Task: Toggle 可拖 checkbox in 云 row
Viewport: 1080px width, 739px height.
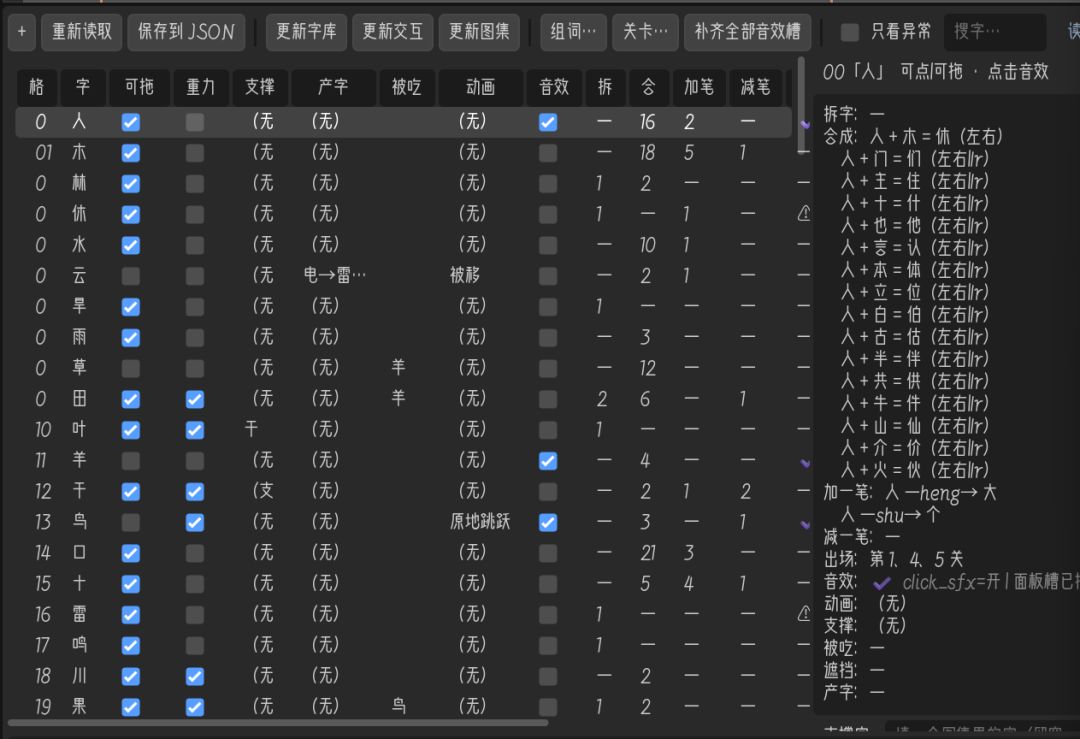Action: (x=131, y=276)
